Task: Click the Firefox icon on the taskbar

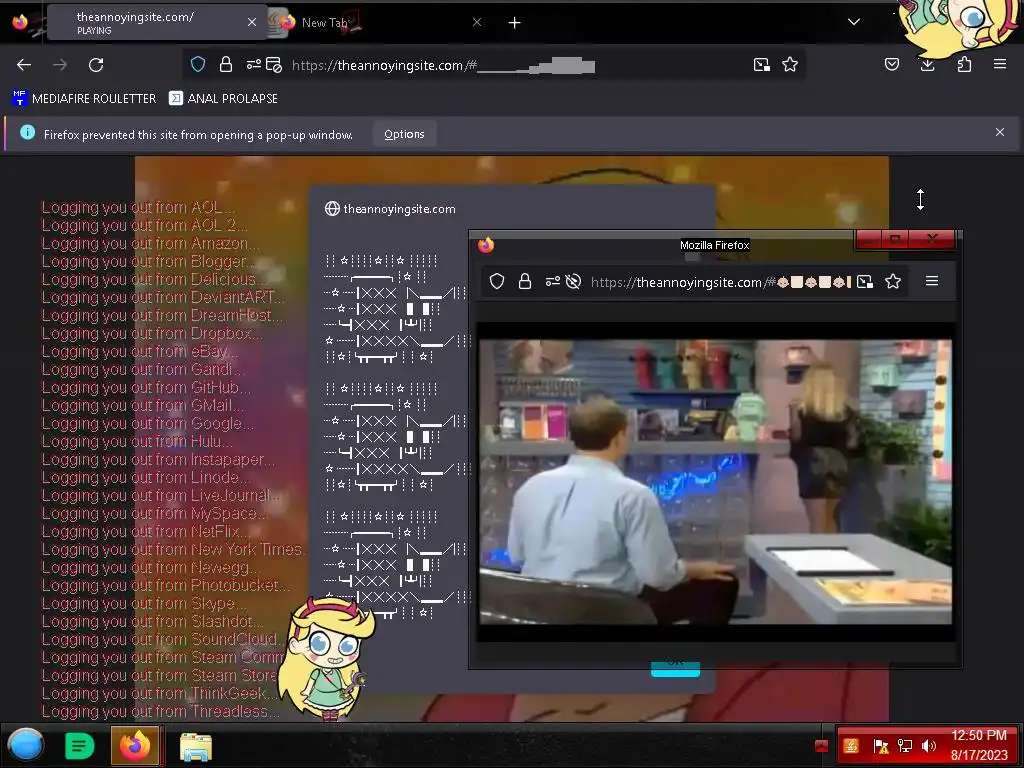Action: (x=135, y=745)
